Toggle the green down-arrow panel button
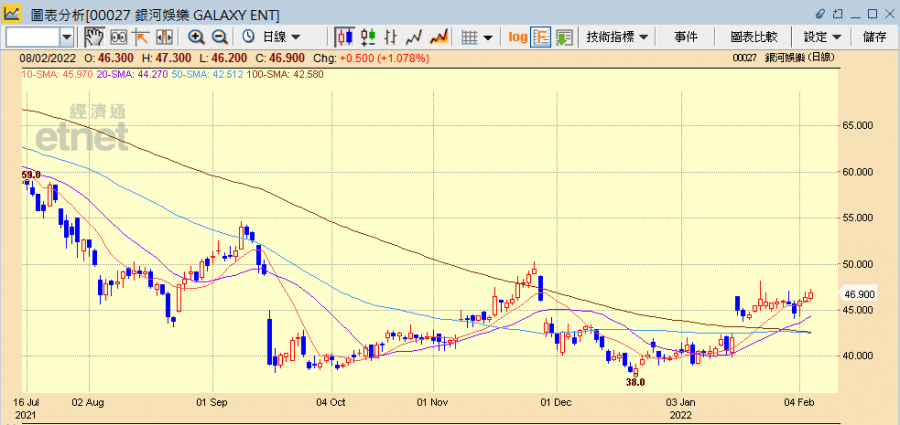The image size is (900, 425). click(x=564, y=37)
